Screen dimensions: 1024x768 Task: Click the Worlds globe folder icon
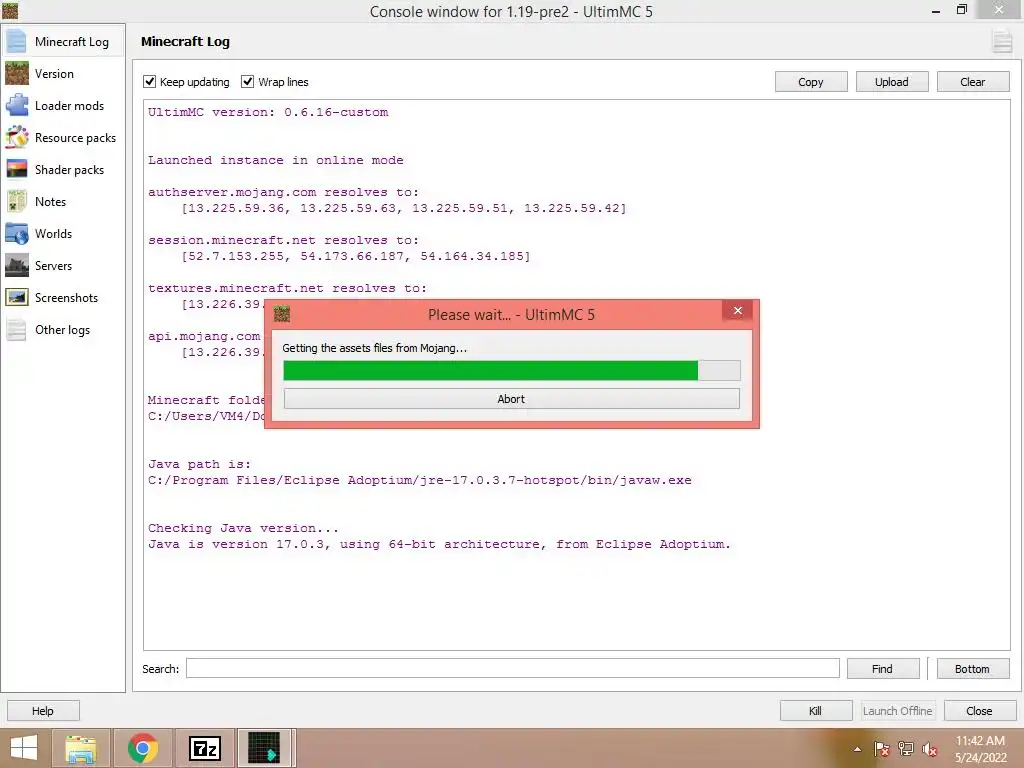(16, 233)
